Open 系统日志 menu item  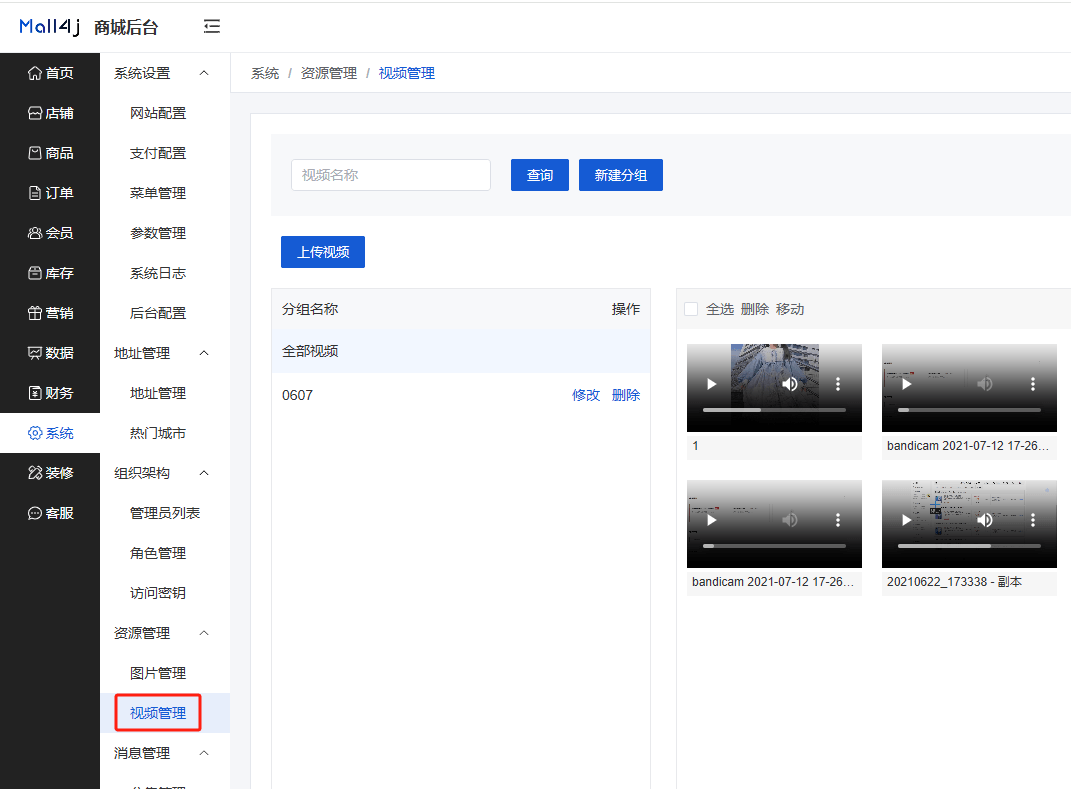pyautogui.click(x=158, y=273)
